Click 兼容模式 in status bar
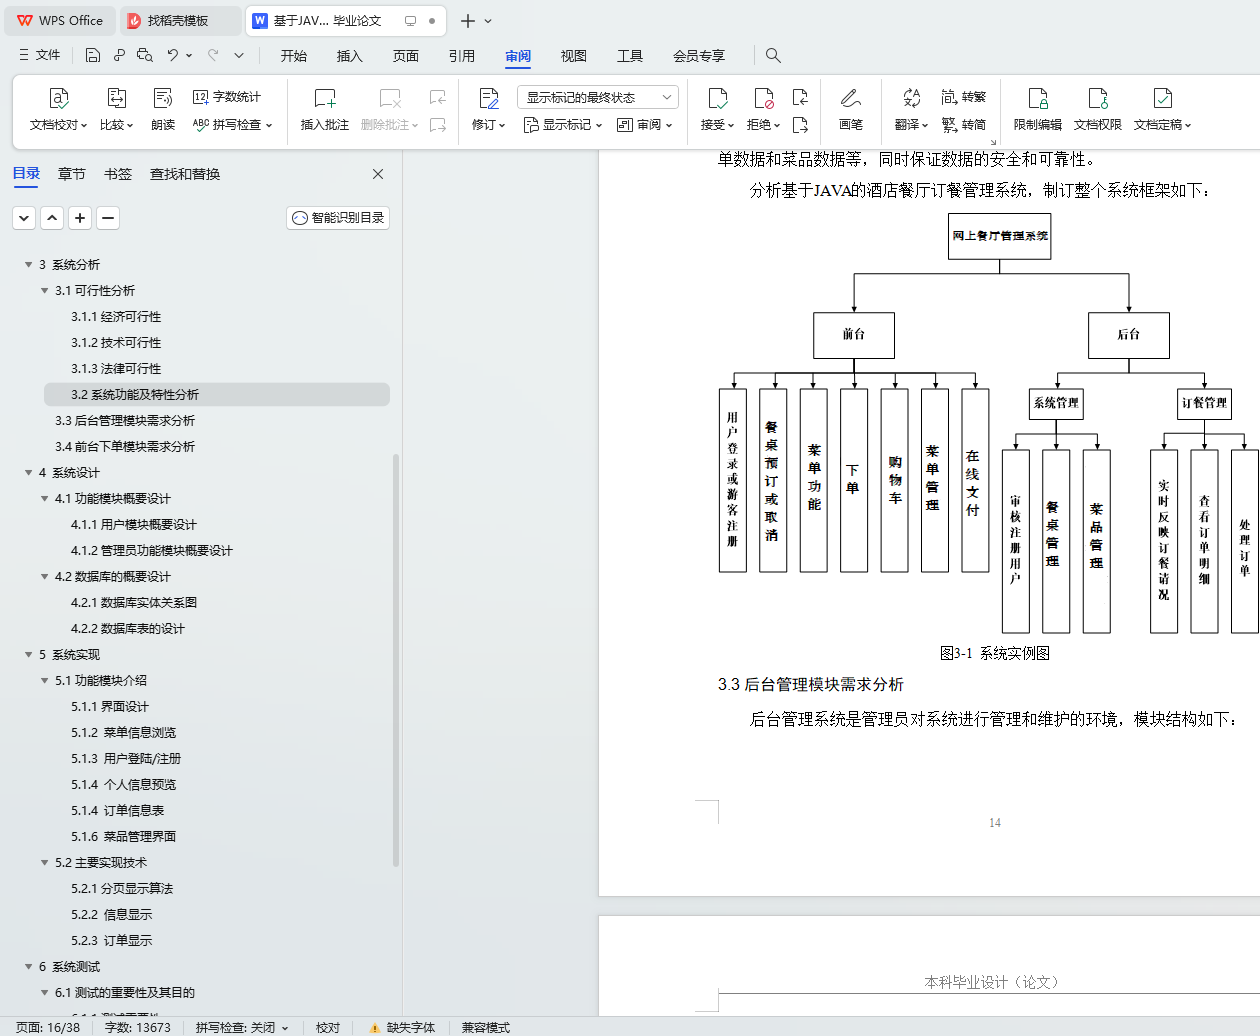 (x=486, y=1027)
